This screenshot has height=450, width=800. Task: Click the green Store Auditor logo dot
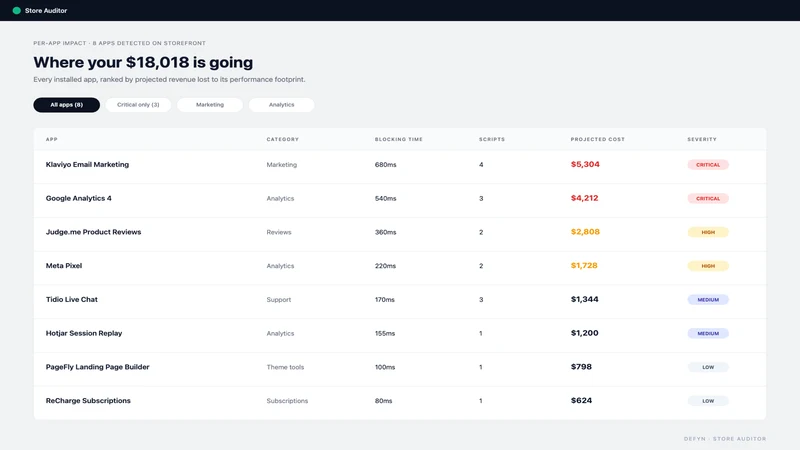click(x=16, y=10)
